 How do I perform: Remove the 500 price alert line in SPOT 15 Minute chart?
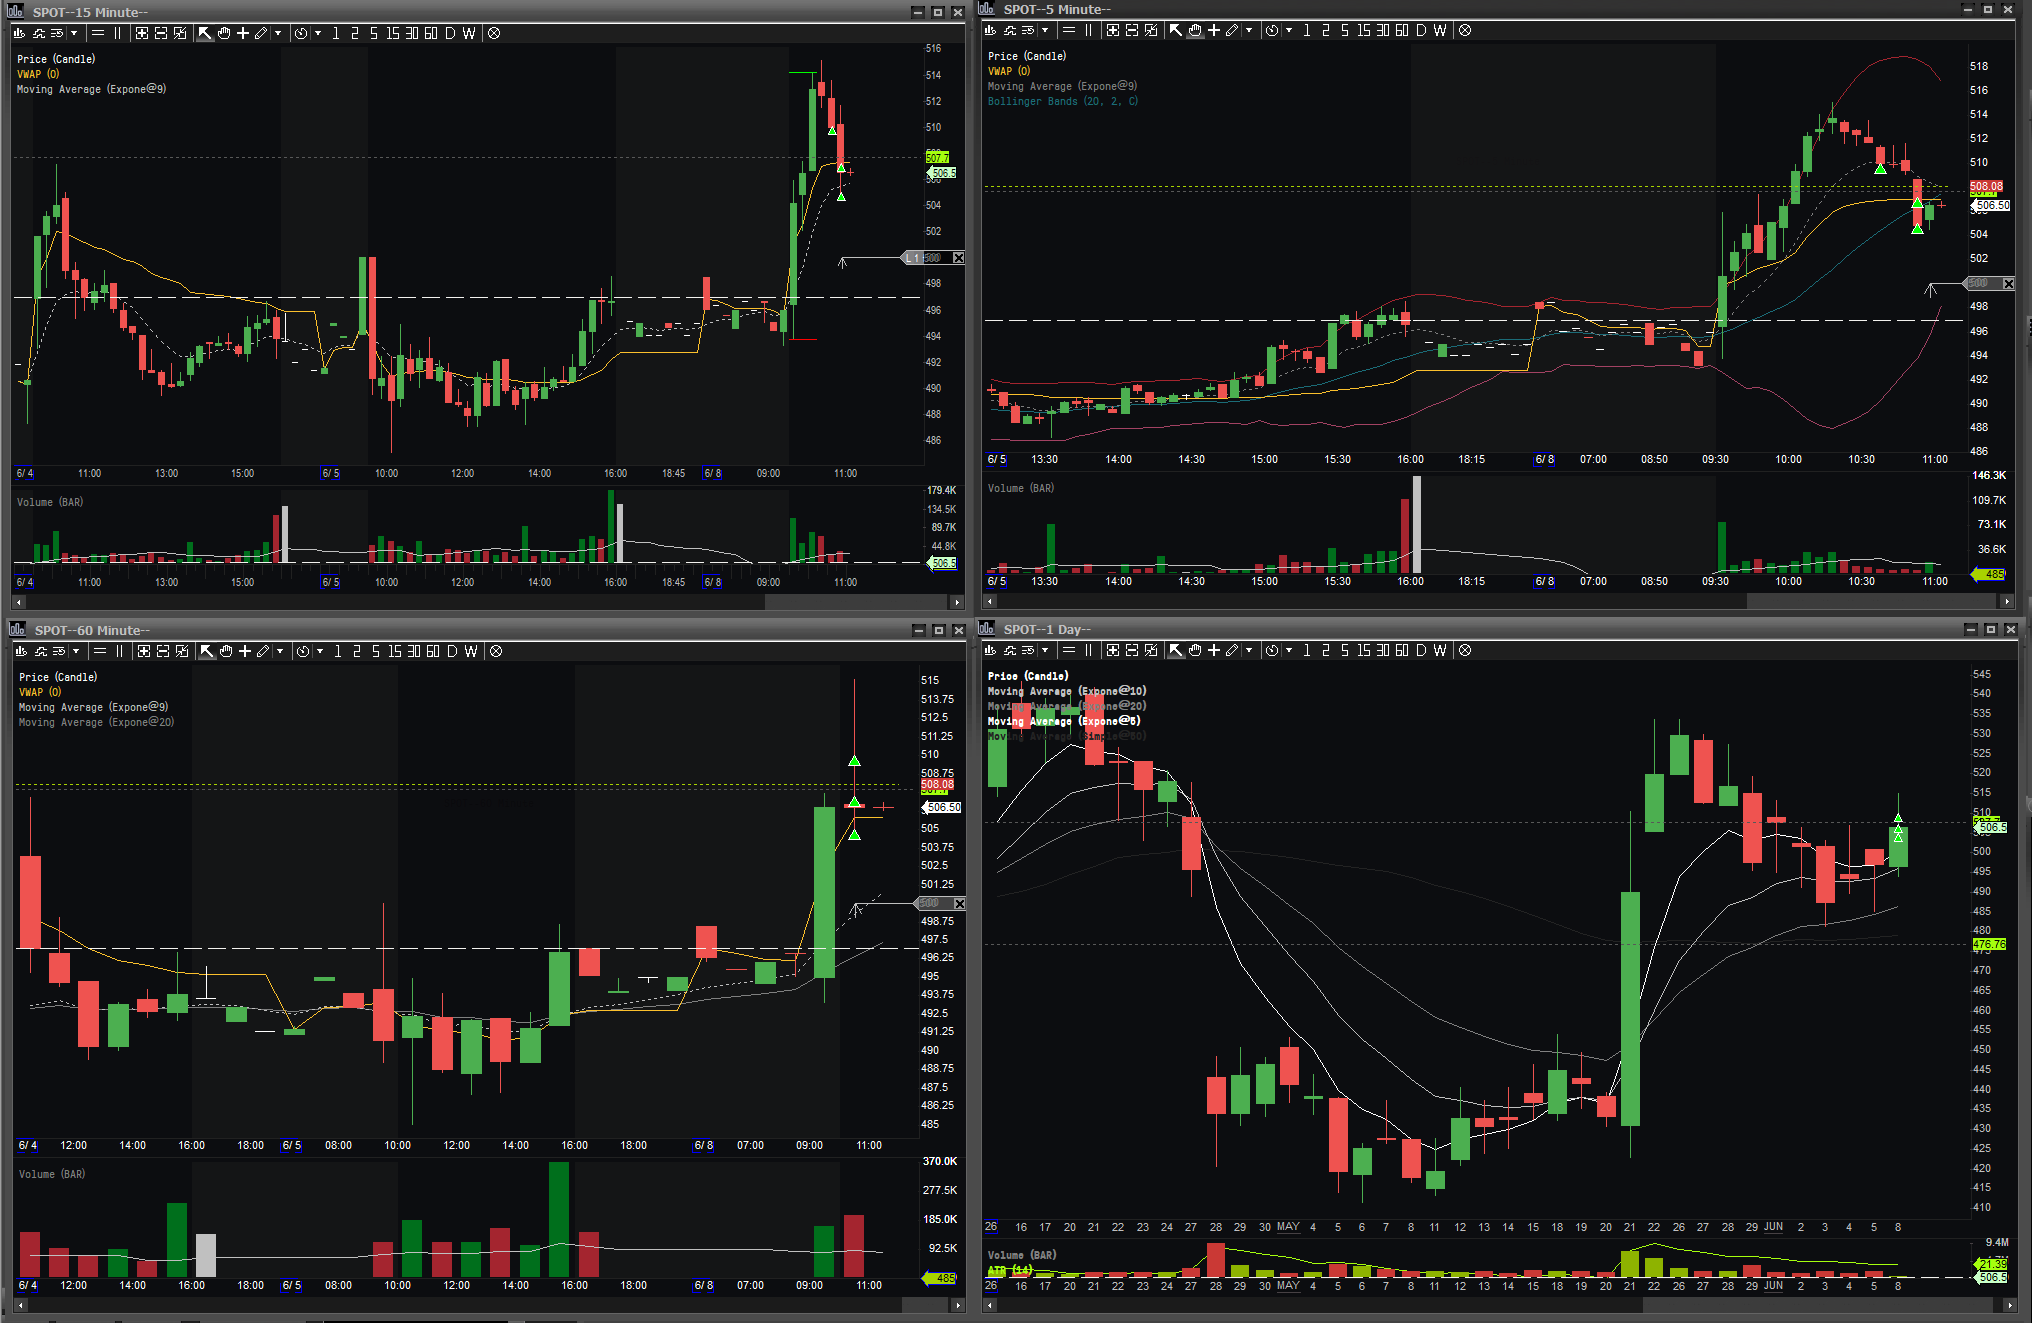[958, 258]
